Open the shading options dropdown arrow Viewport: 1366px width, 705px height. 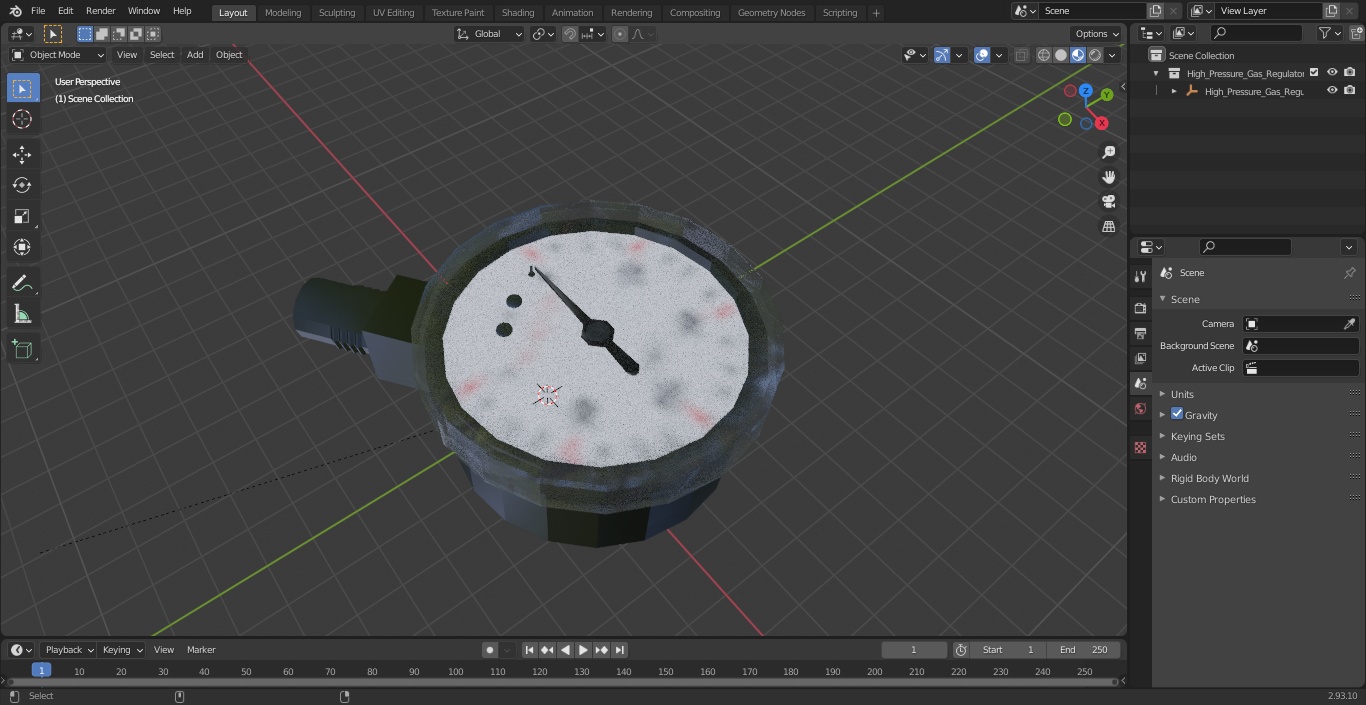(x=1112, y=55)
